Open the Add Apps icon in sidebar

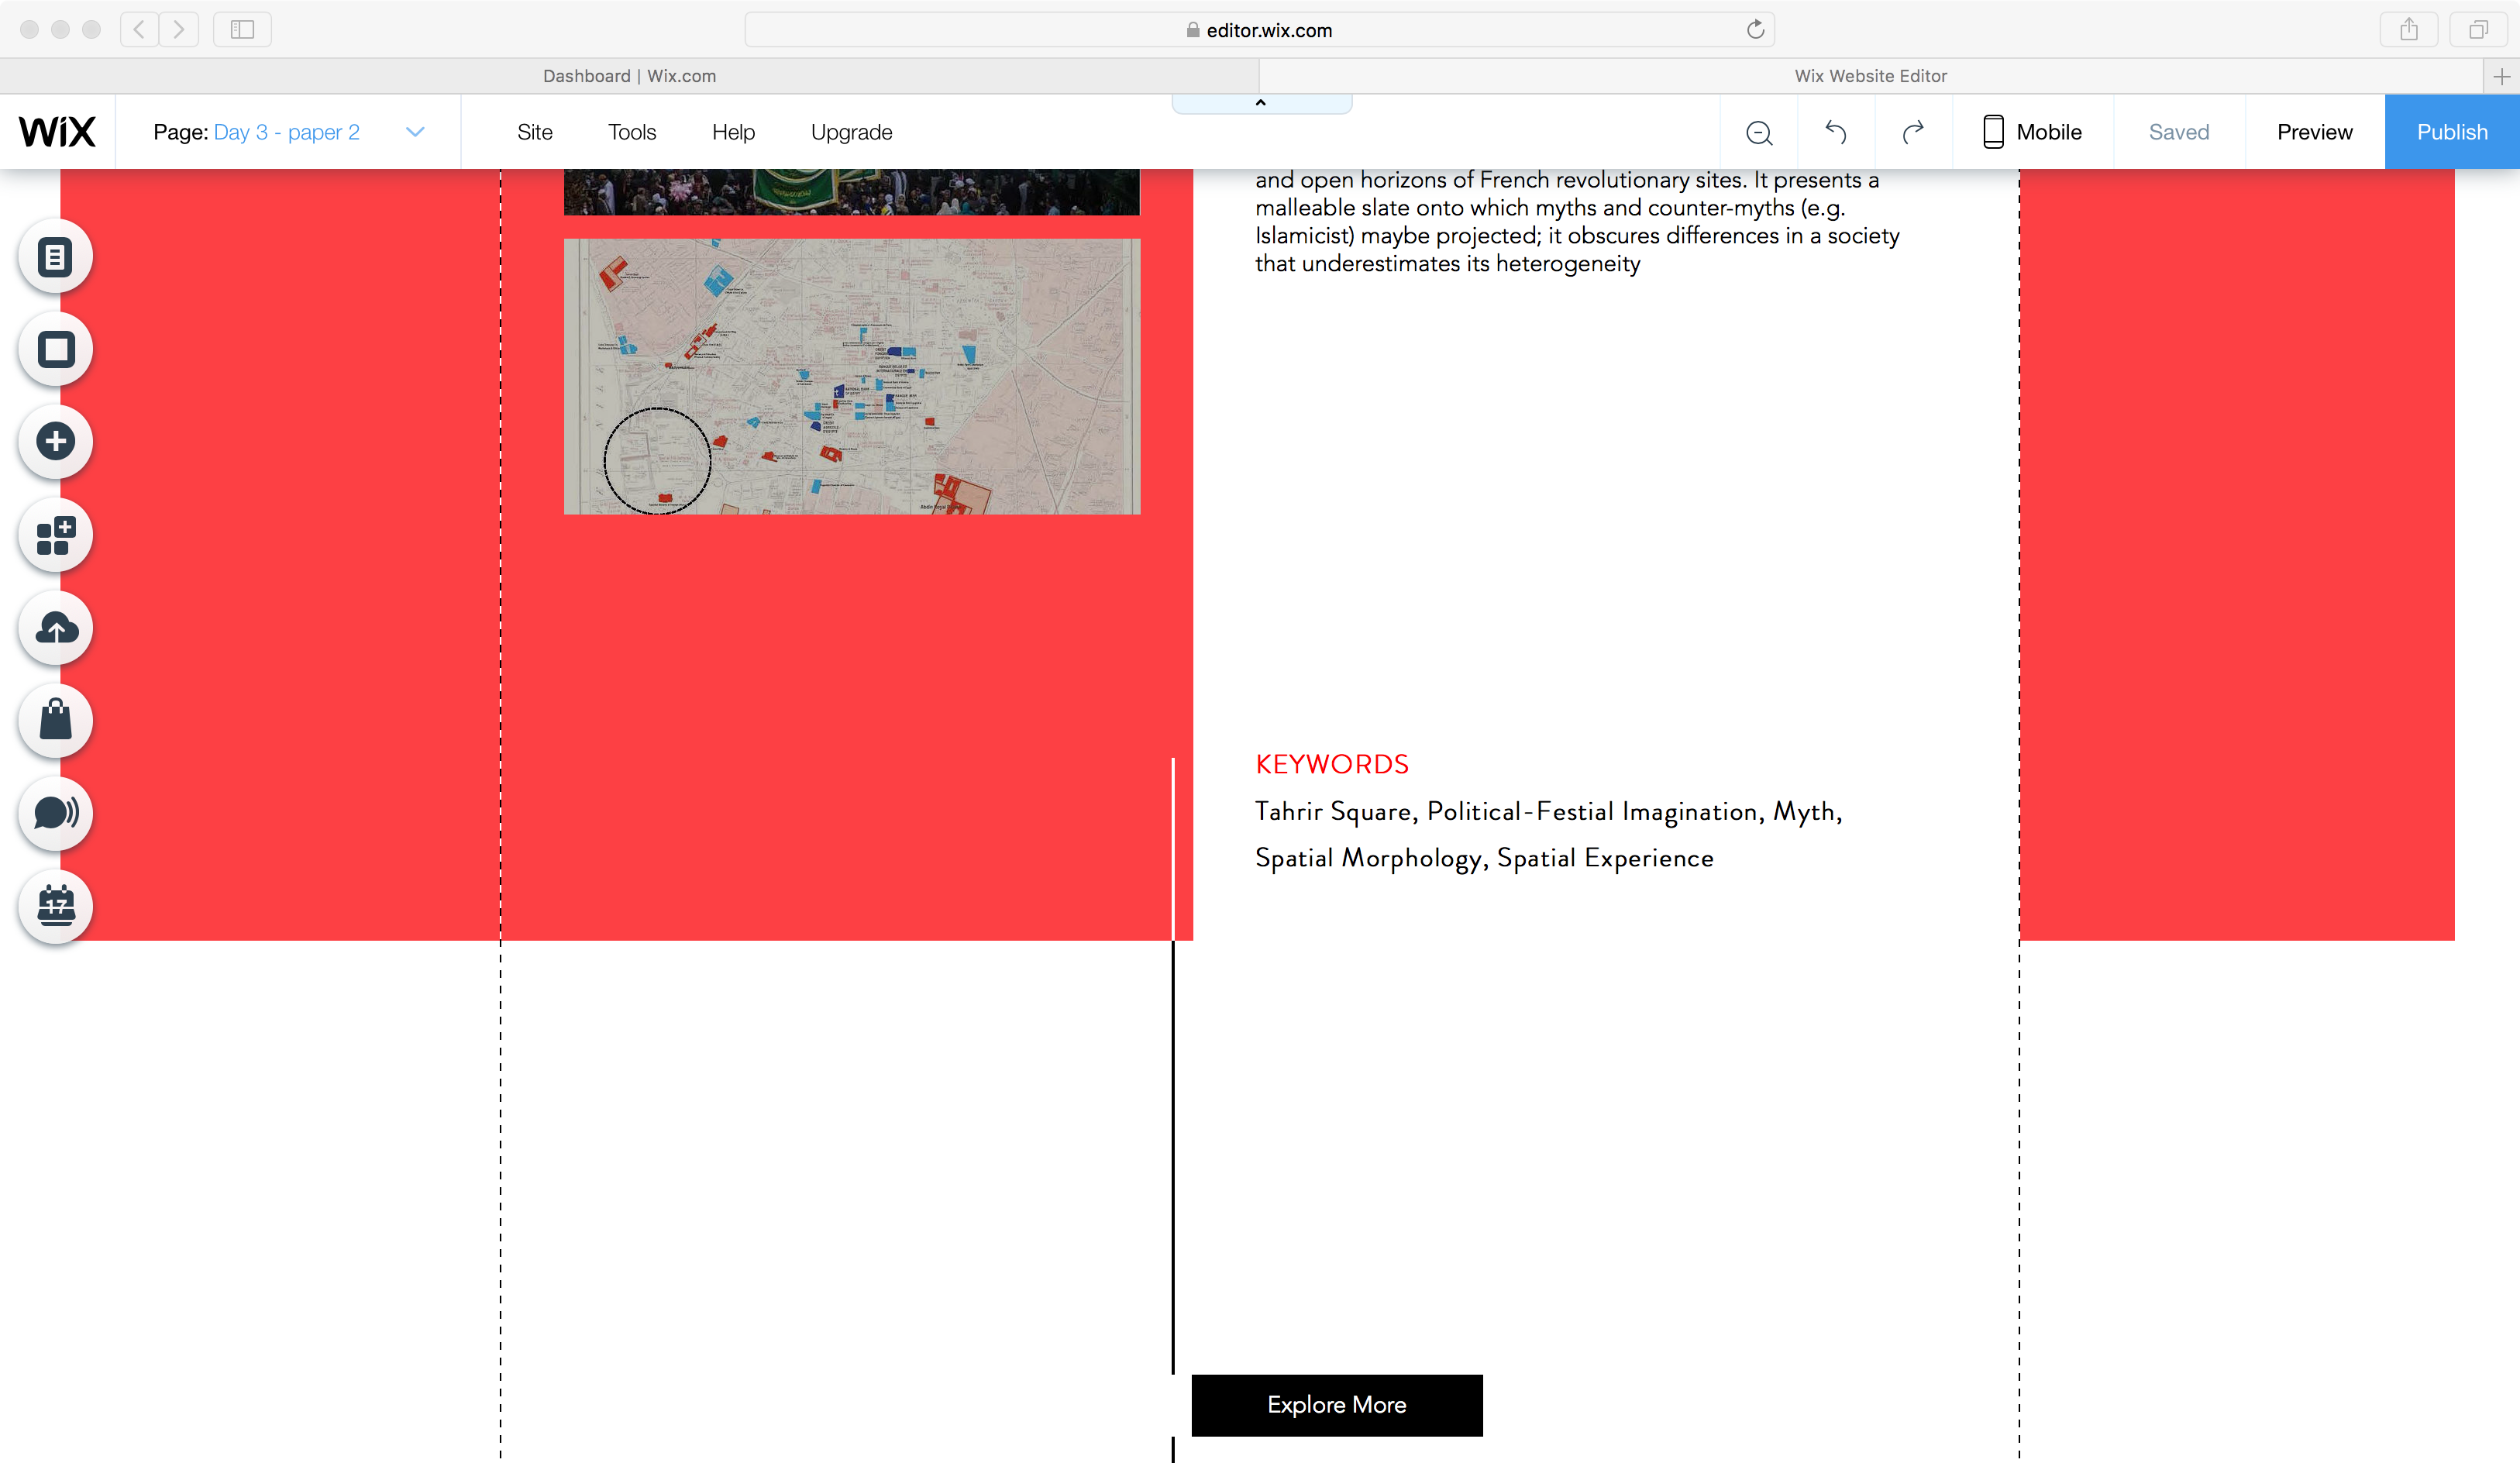pyautogui.click(x=56, y=535)
